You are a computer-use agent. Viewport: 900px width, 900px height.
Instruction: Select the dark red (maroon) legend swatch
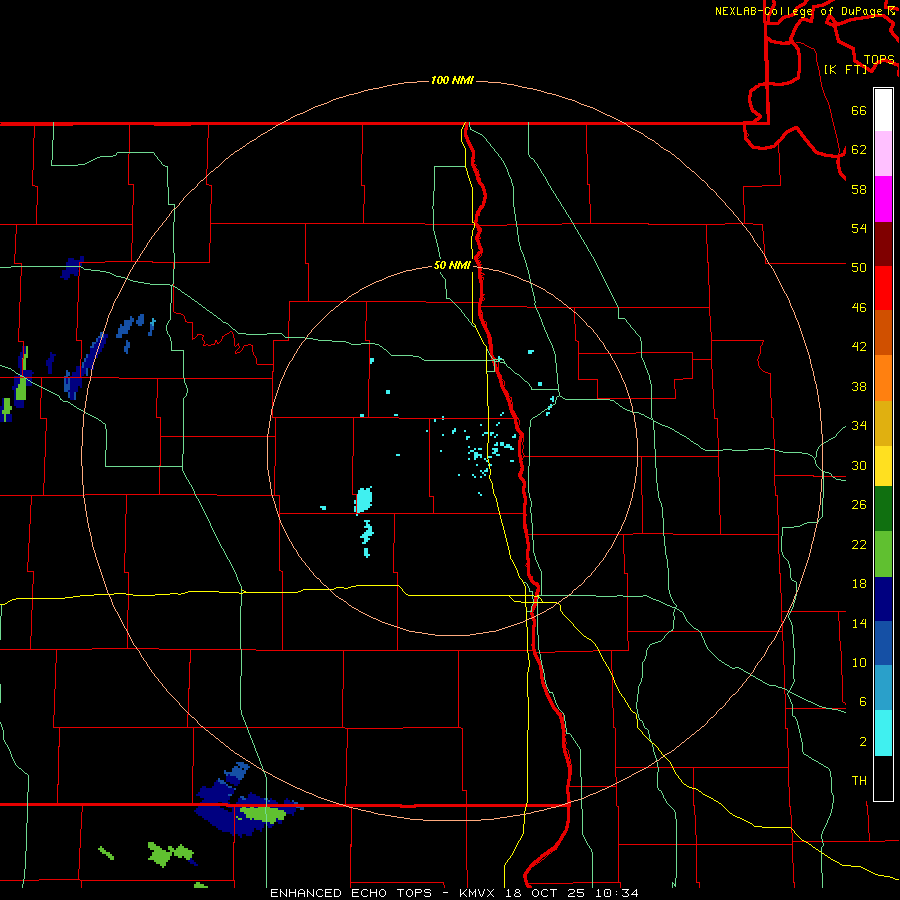coord(883,244)
